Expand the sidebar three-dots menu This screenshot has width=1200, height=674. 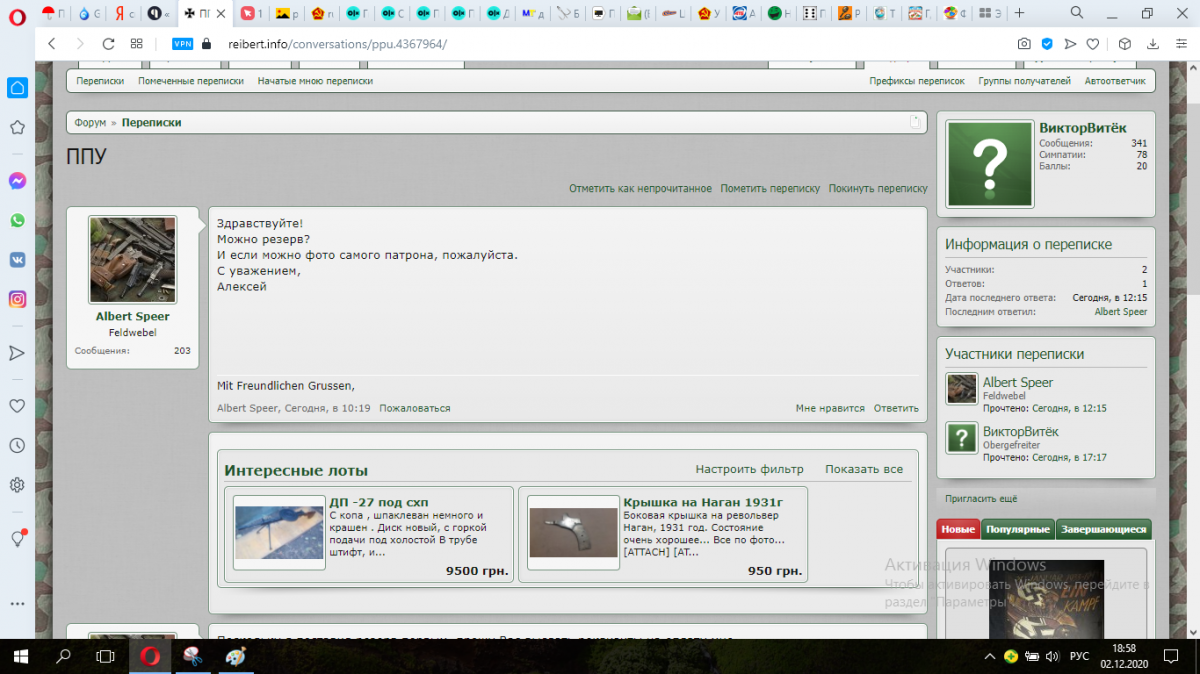(x=17, y=604)
